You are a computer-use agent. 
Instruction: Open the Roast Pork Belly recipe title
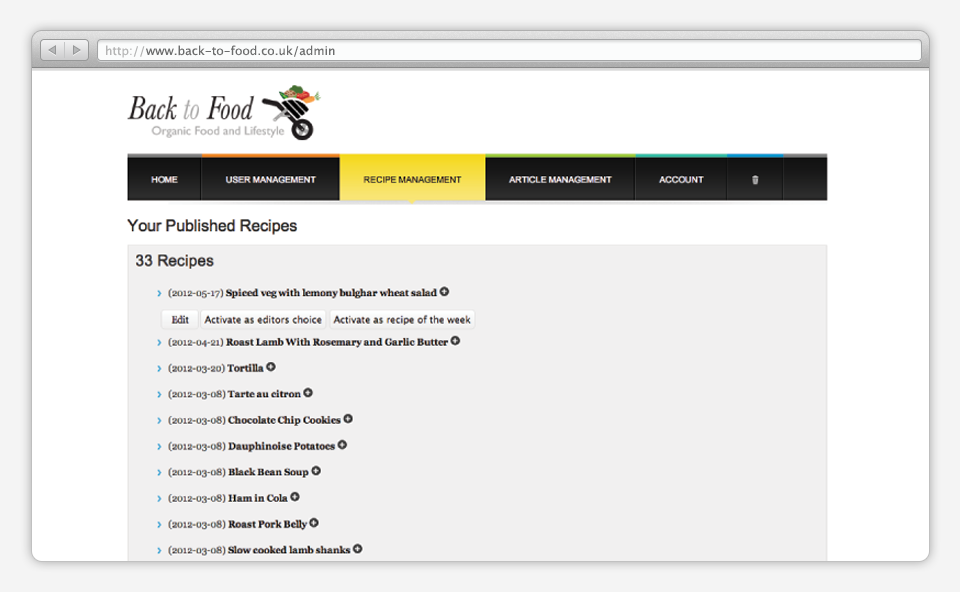[x=268, y=524]
